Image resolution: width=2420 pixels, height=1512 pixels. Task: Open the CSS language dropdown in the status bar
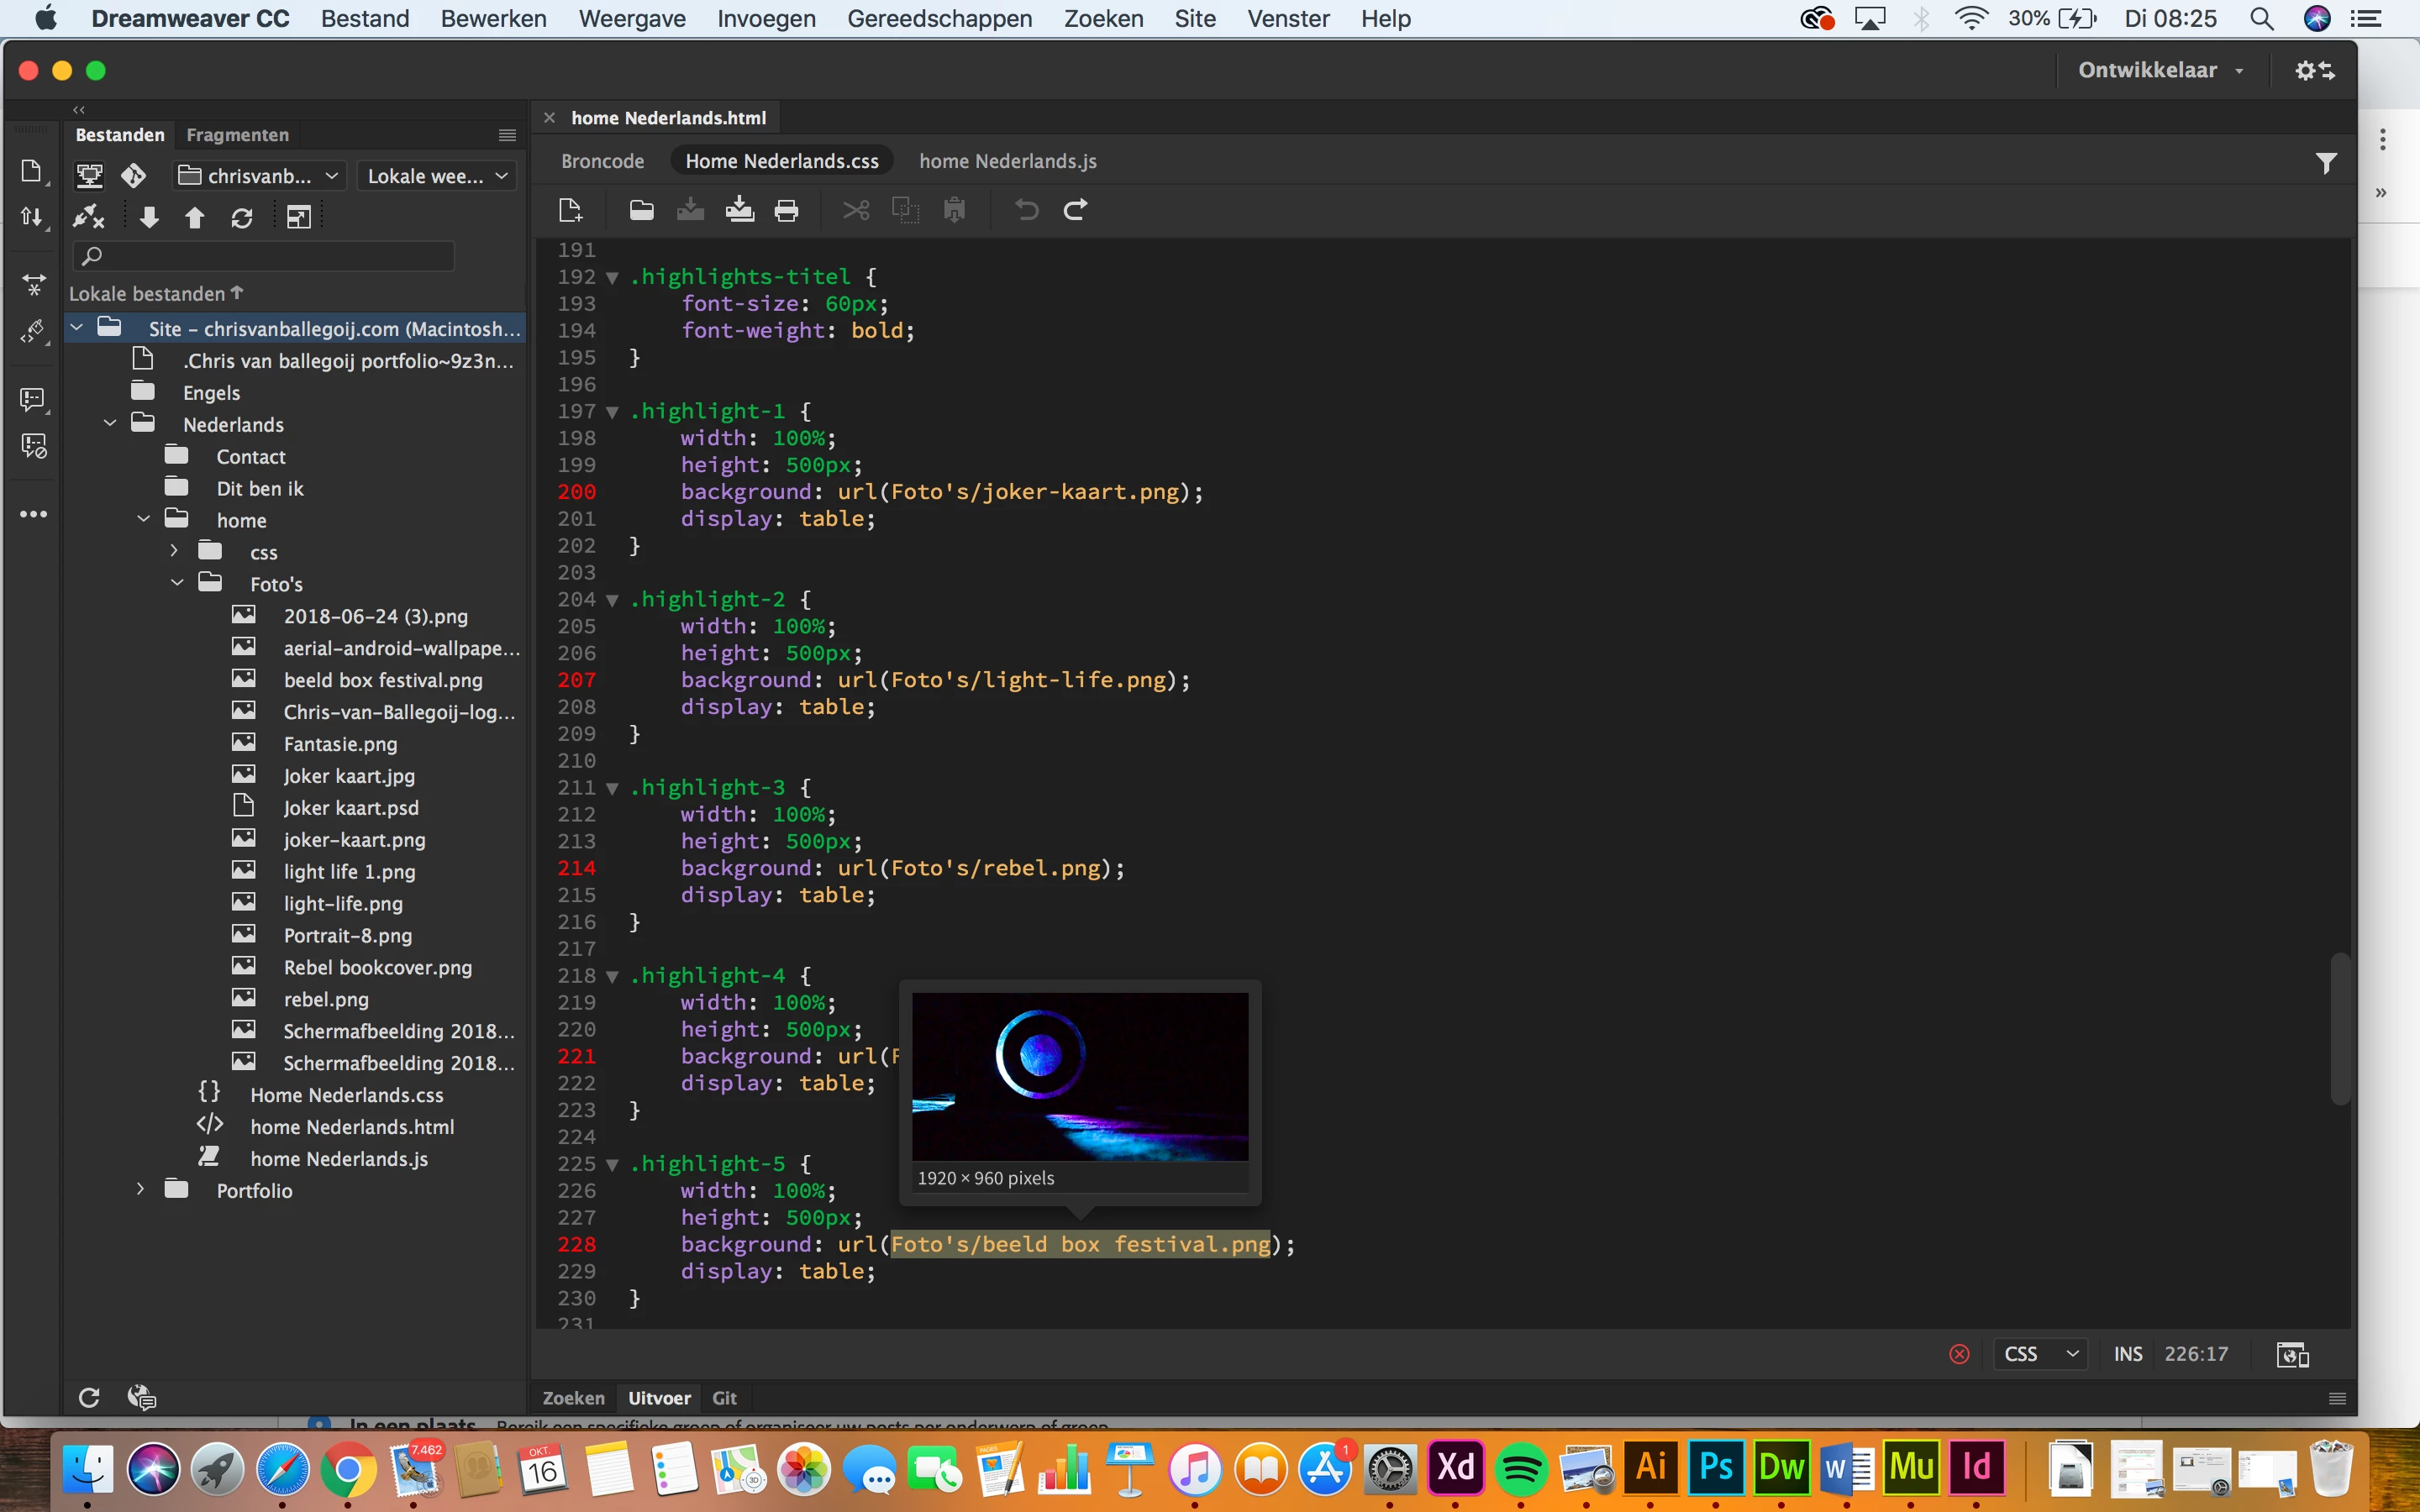[x=2040, y=1354]
